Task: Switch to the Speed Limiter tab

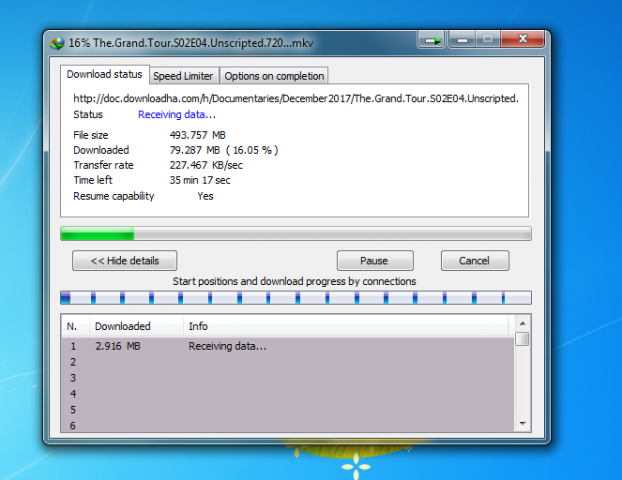Action: pyautogui.click(x=183, y=76)
